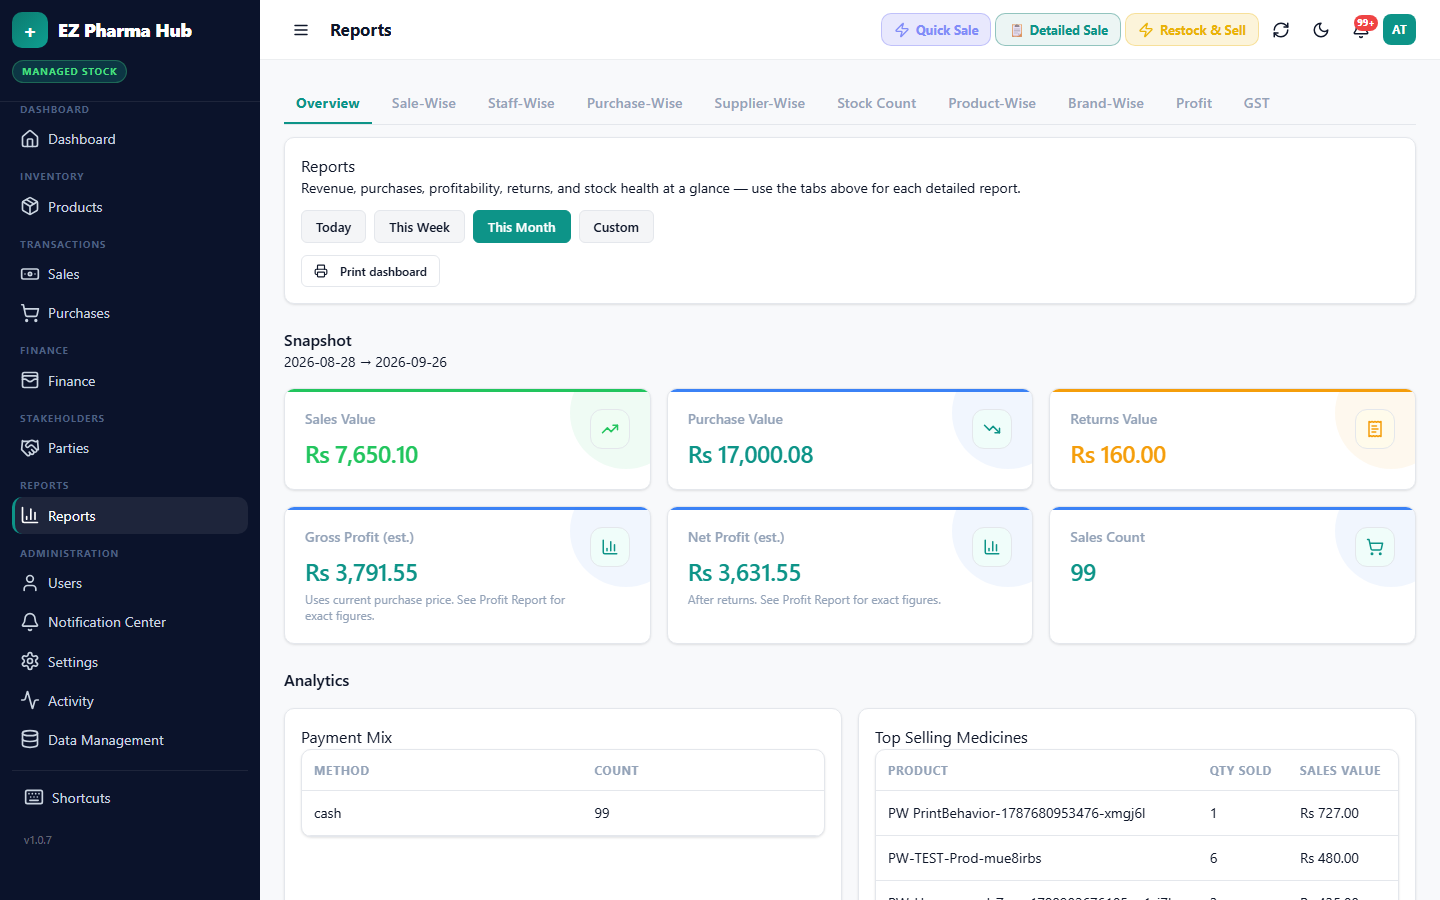Start a Detailed Sale
The height and width of the screenshot is (900, 1440).
[1058, 30]
